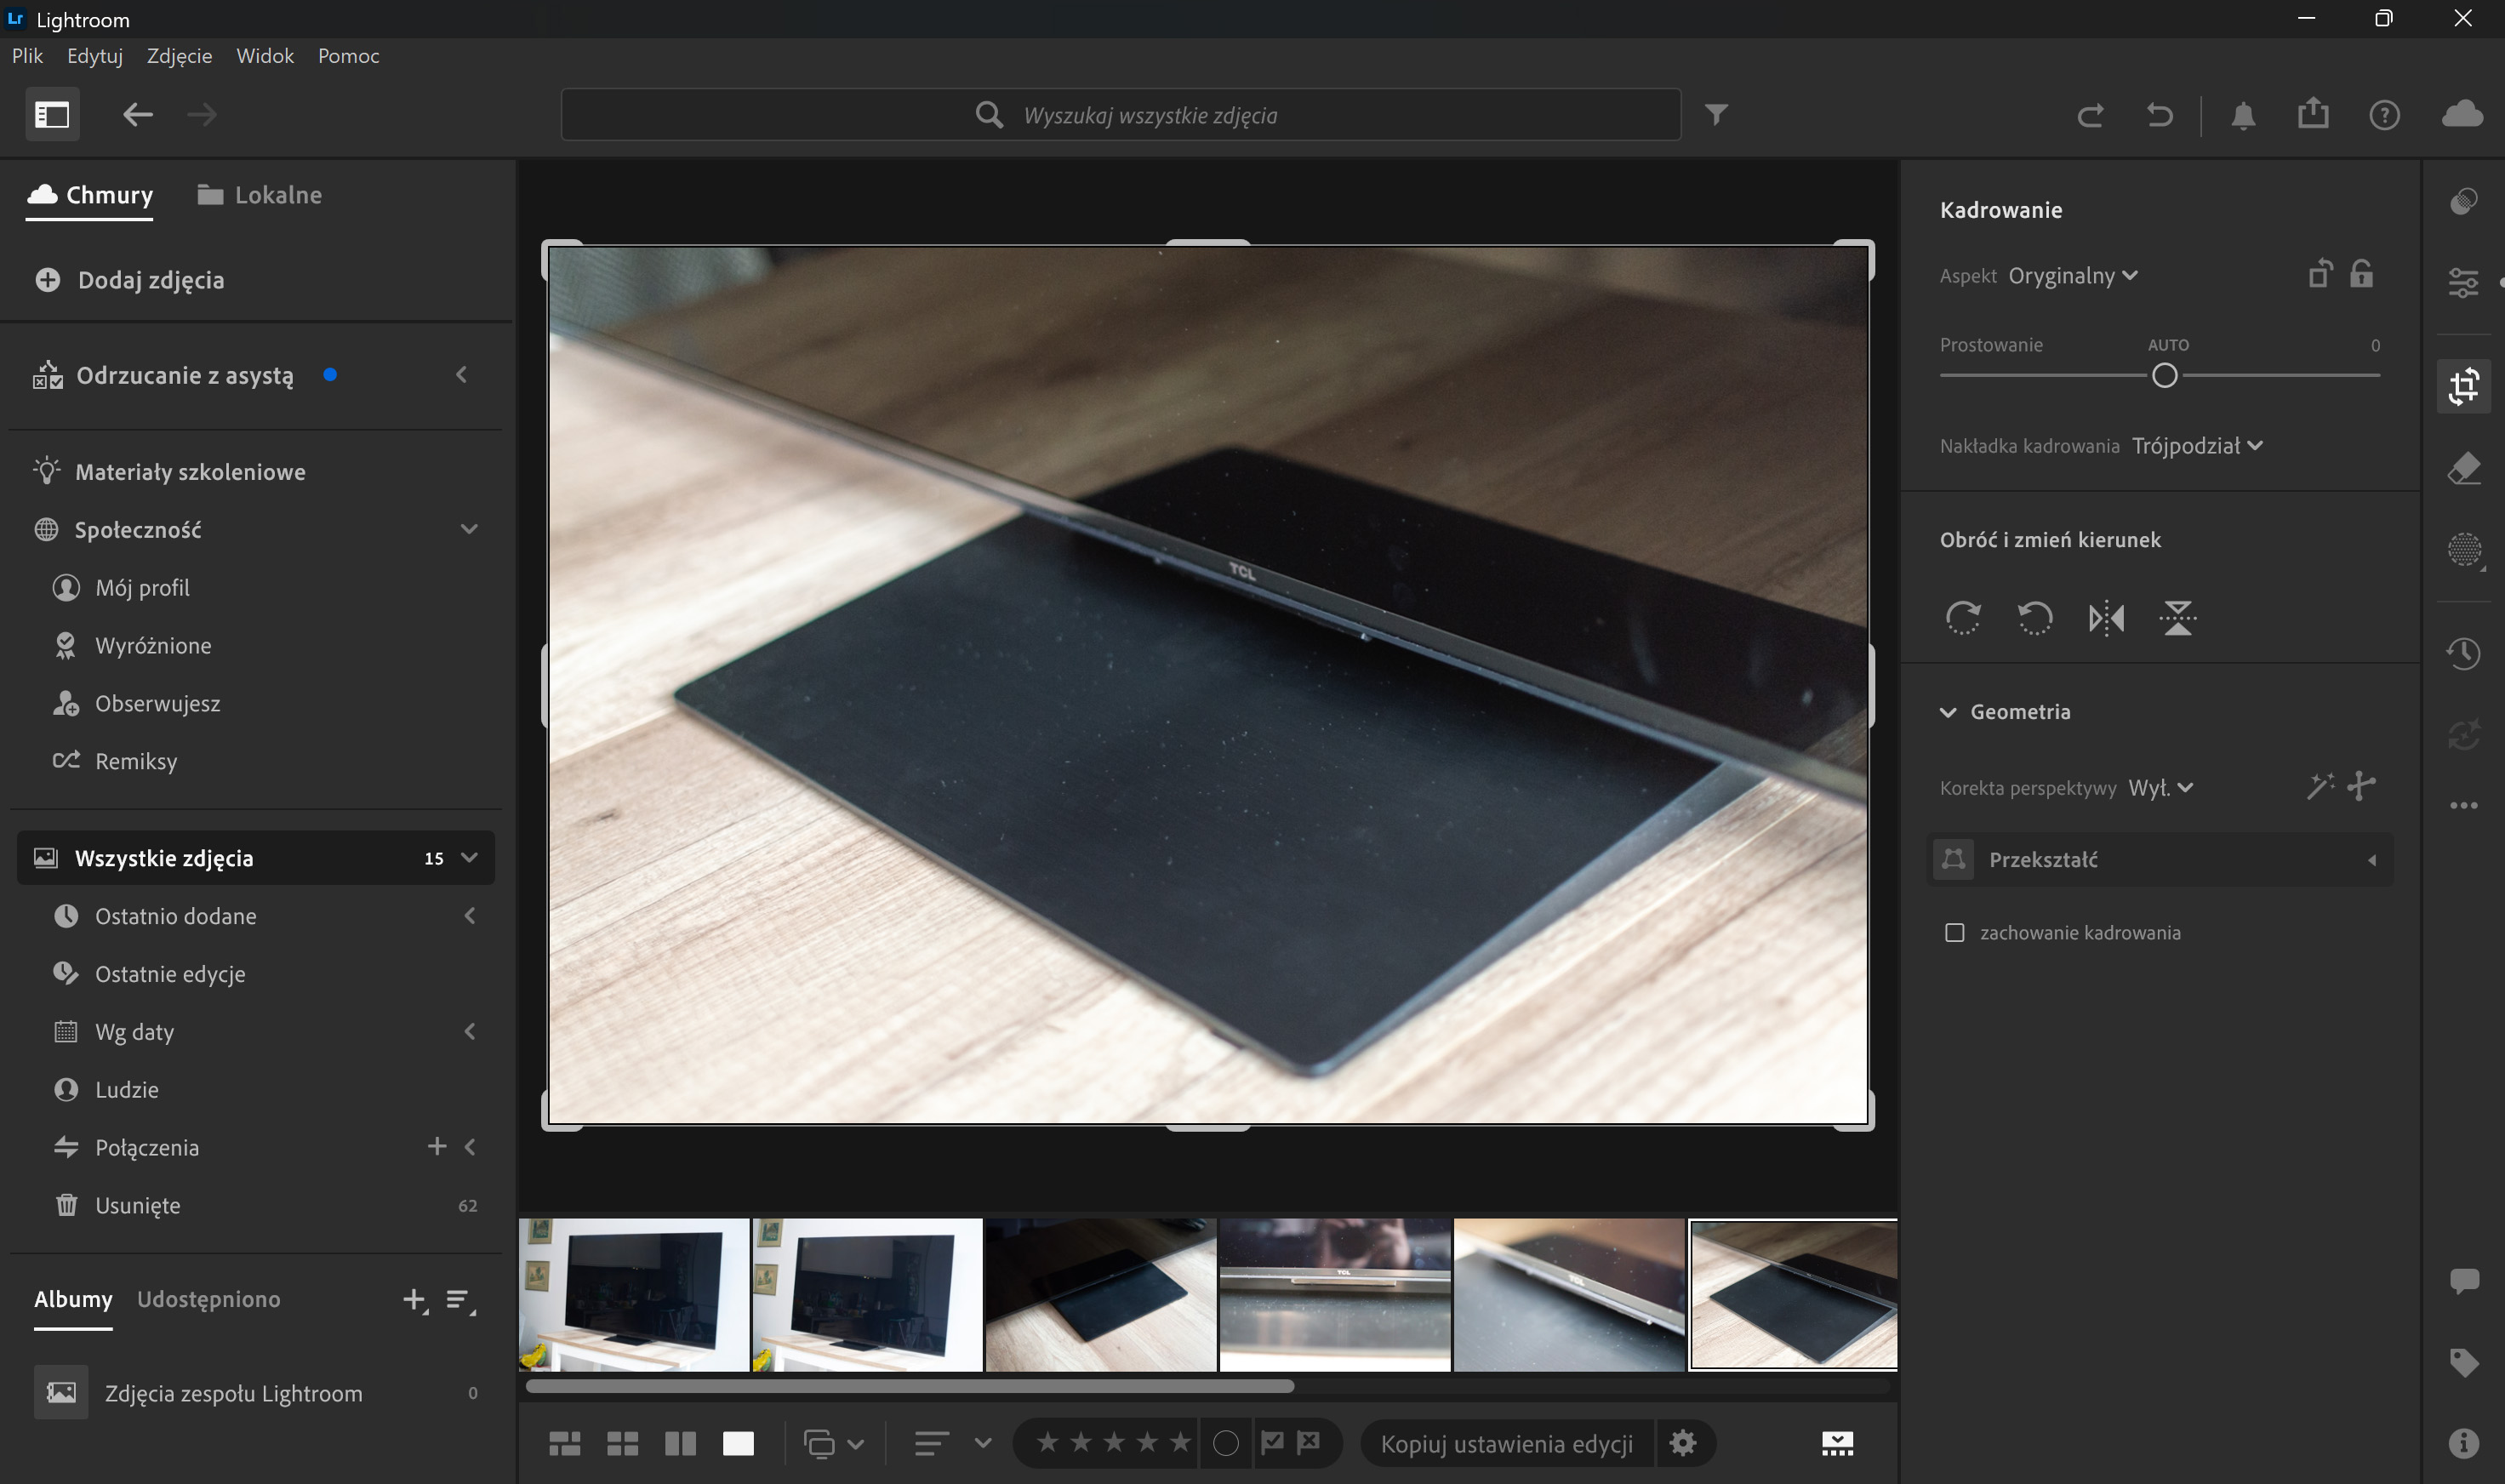2505x1484 pixels.
Task: Click the share/export icon
Action: tap(2313, 114)
